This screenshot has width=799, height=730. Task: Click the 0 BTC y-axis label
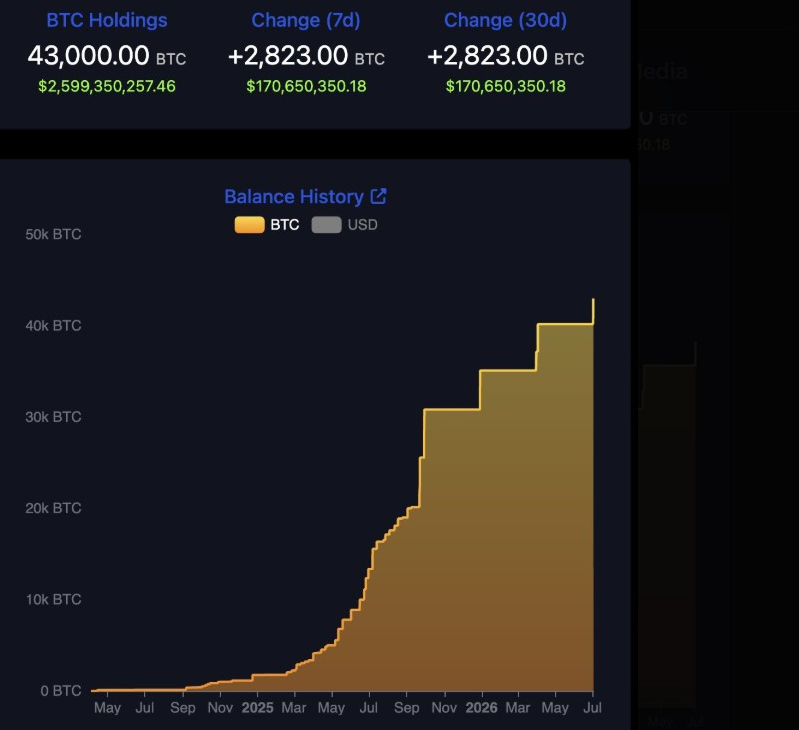[61, 691]
